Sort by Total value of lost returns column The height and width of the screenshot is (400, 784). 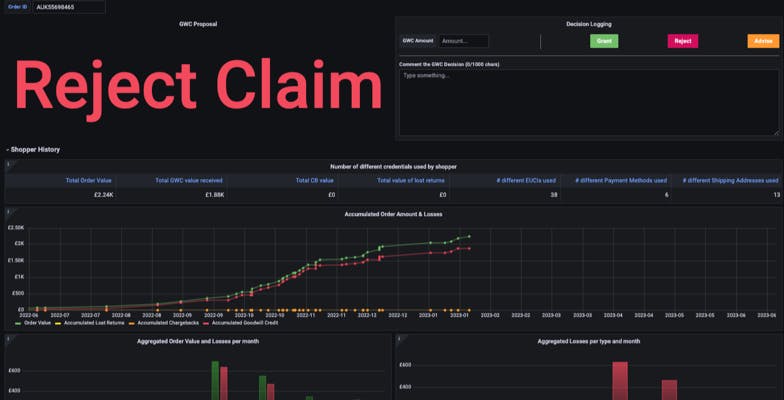pos(411,180)
